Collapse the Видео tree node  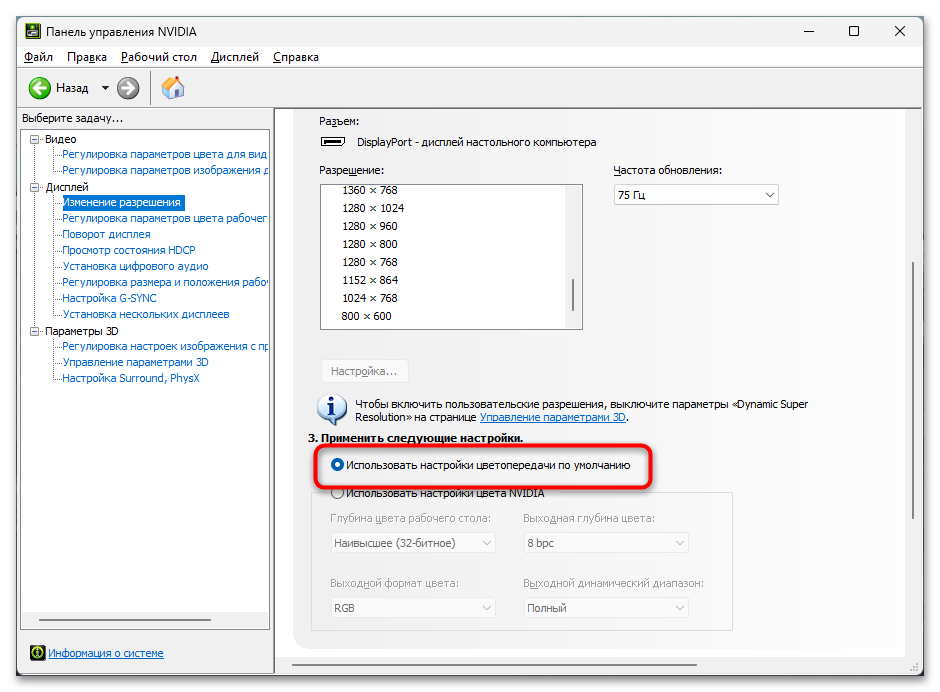pos(35,139)
